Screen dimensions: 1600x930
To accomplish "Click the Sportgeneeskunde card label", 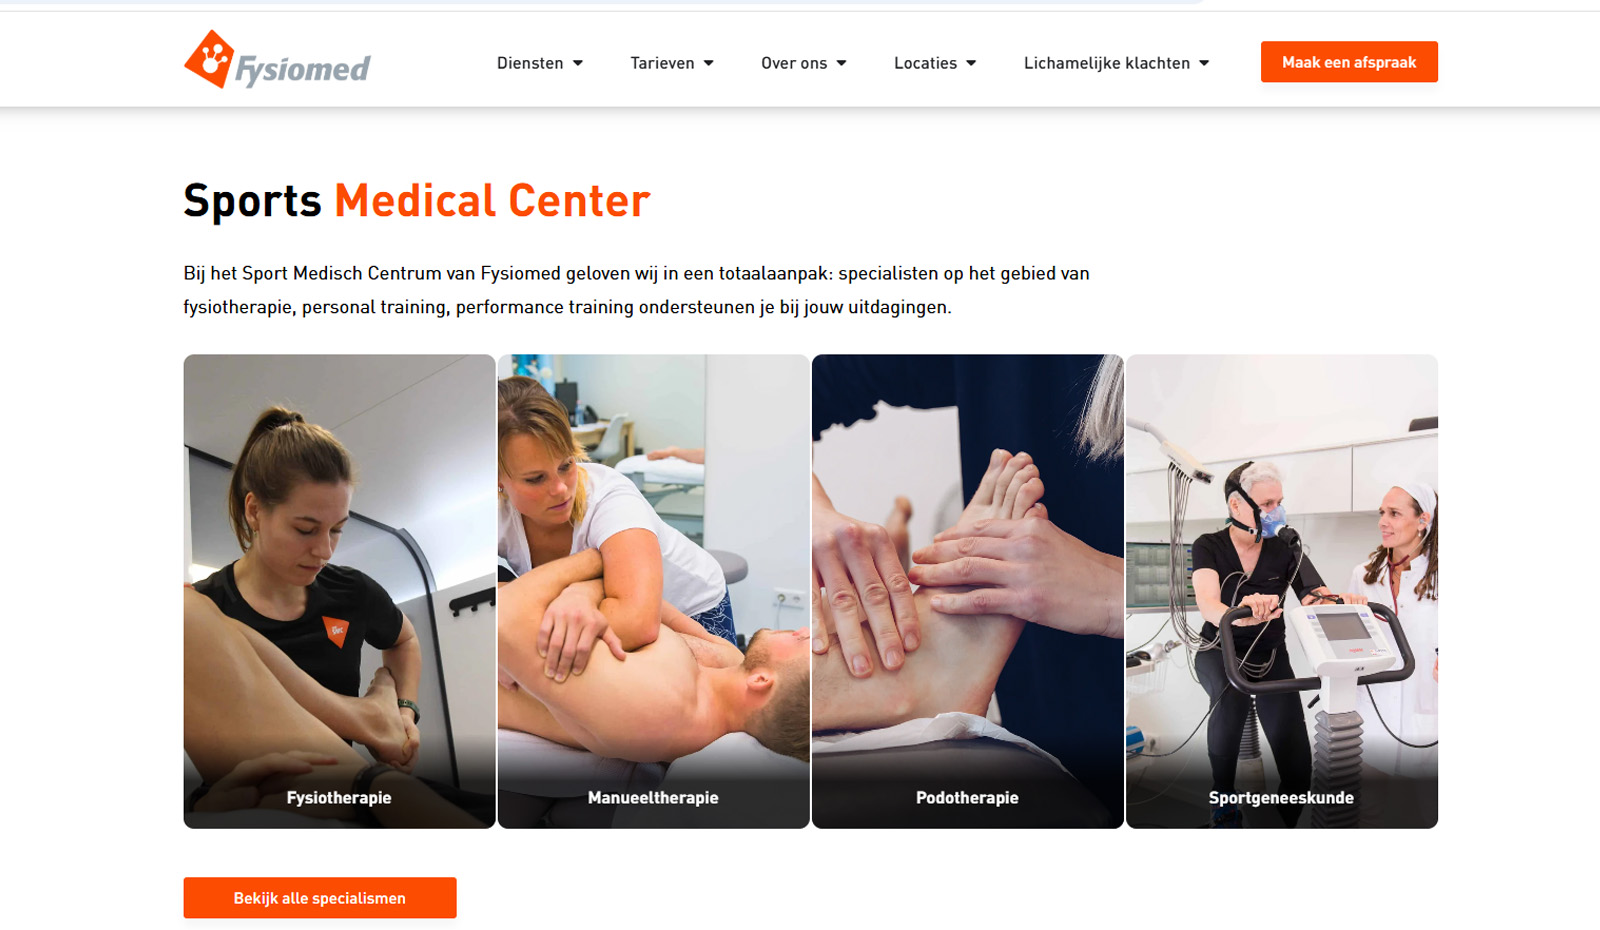I will click(x=1281, y=798).
